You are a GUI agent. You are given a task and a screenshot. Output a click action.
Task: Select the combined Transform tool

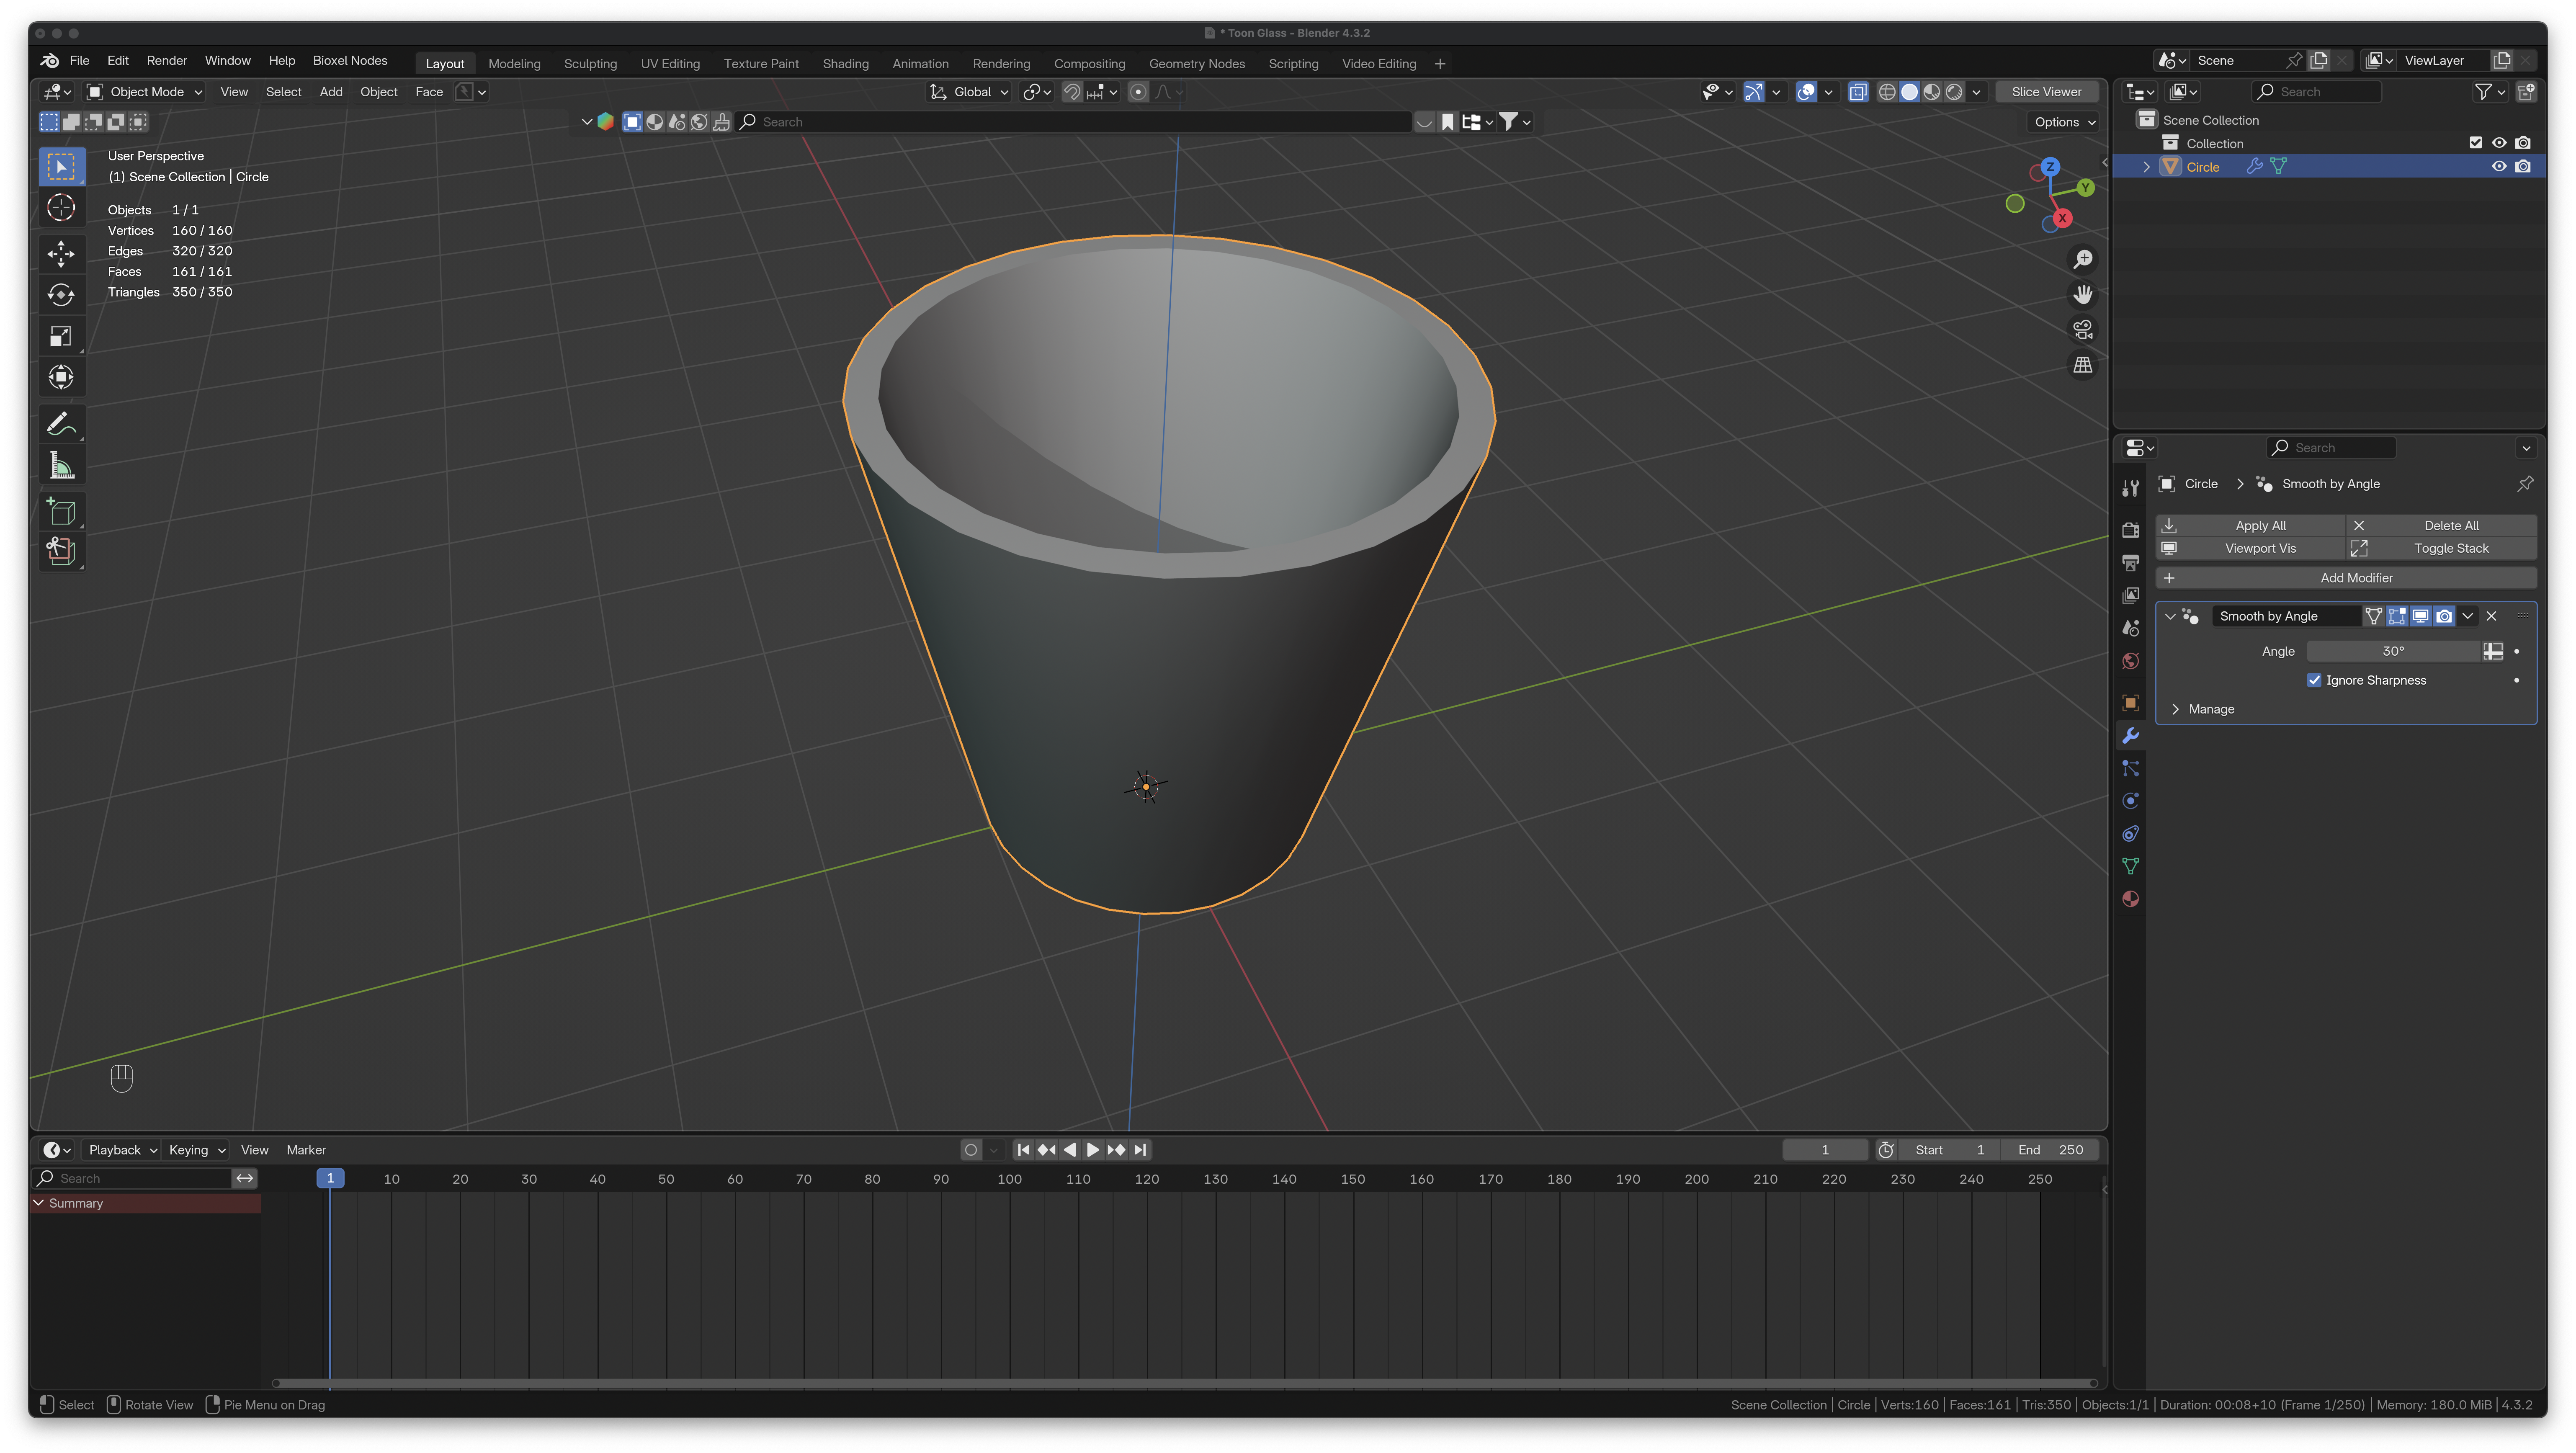(61, 377)
